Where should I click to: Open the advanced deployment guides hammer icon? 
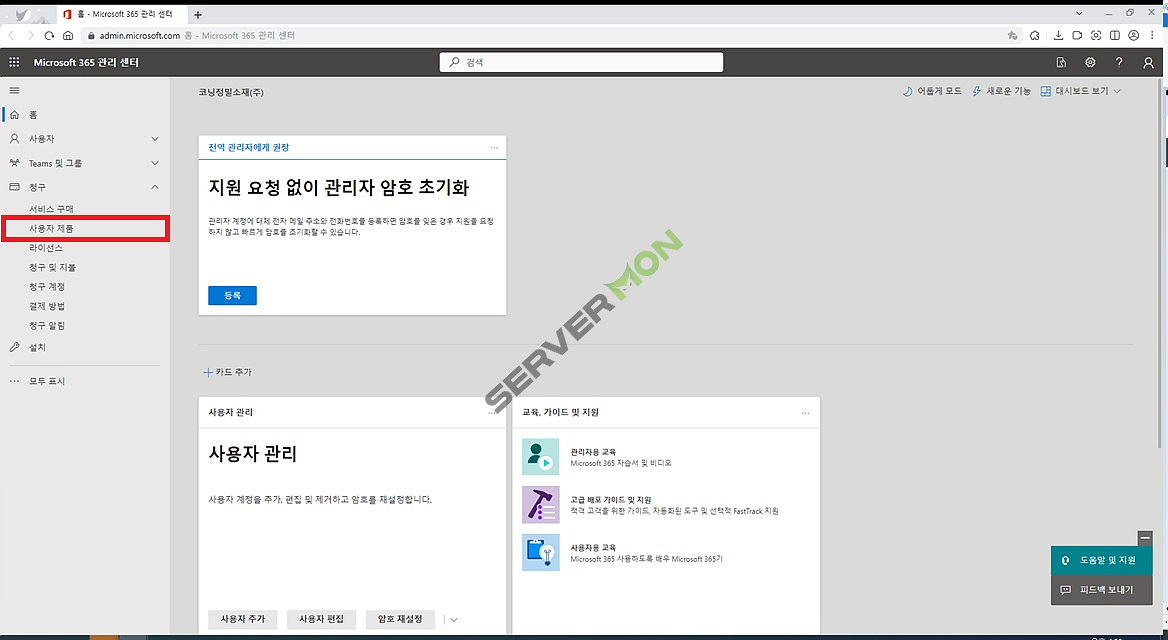540,504
